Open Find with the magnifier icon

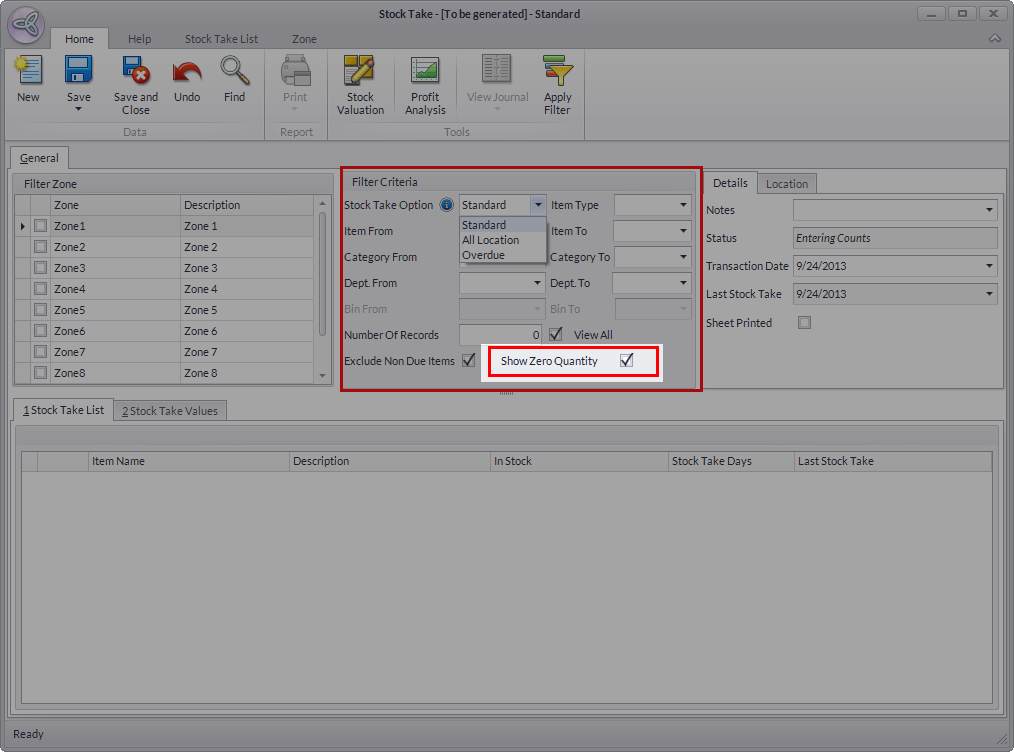pyautogui.click(x=234, y=72)
